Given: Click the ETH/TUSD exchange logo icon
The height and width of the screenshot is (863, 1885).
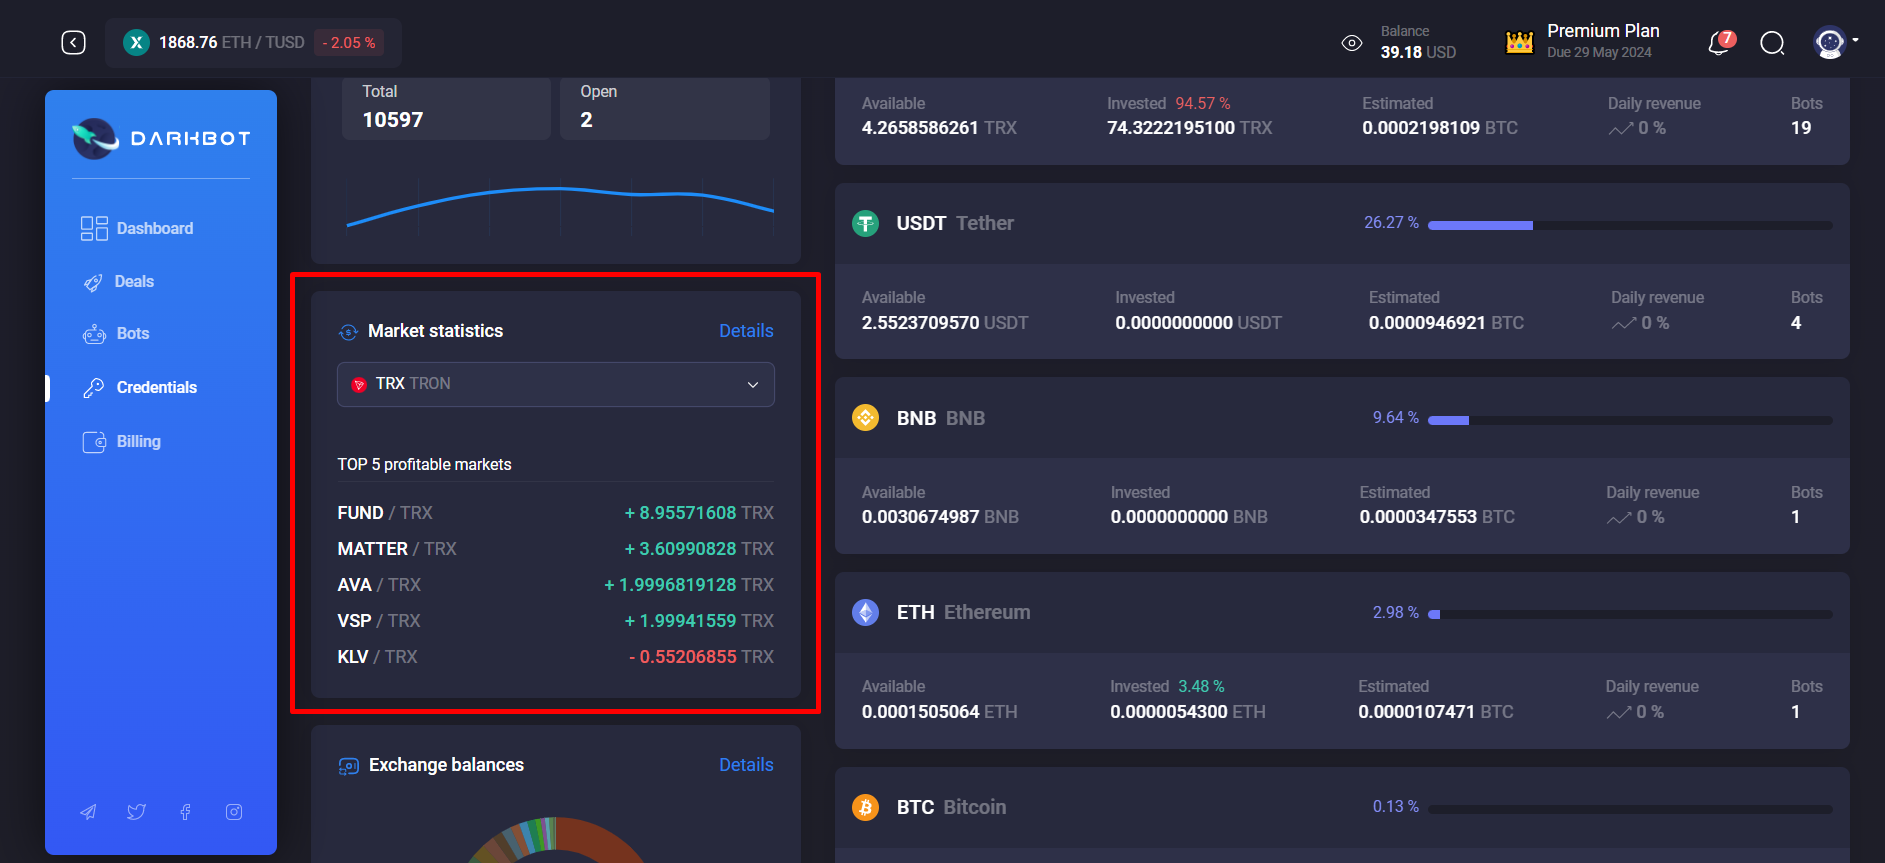Looking at the screenshot, I should [136, 42].
